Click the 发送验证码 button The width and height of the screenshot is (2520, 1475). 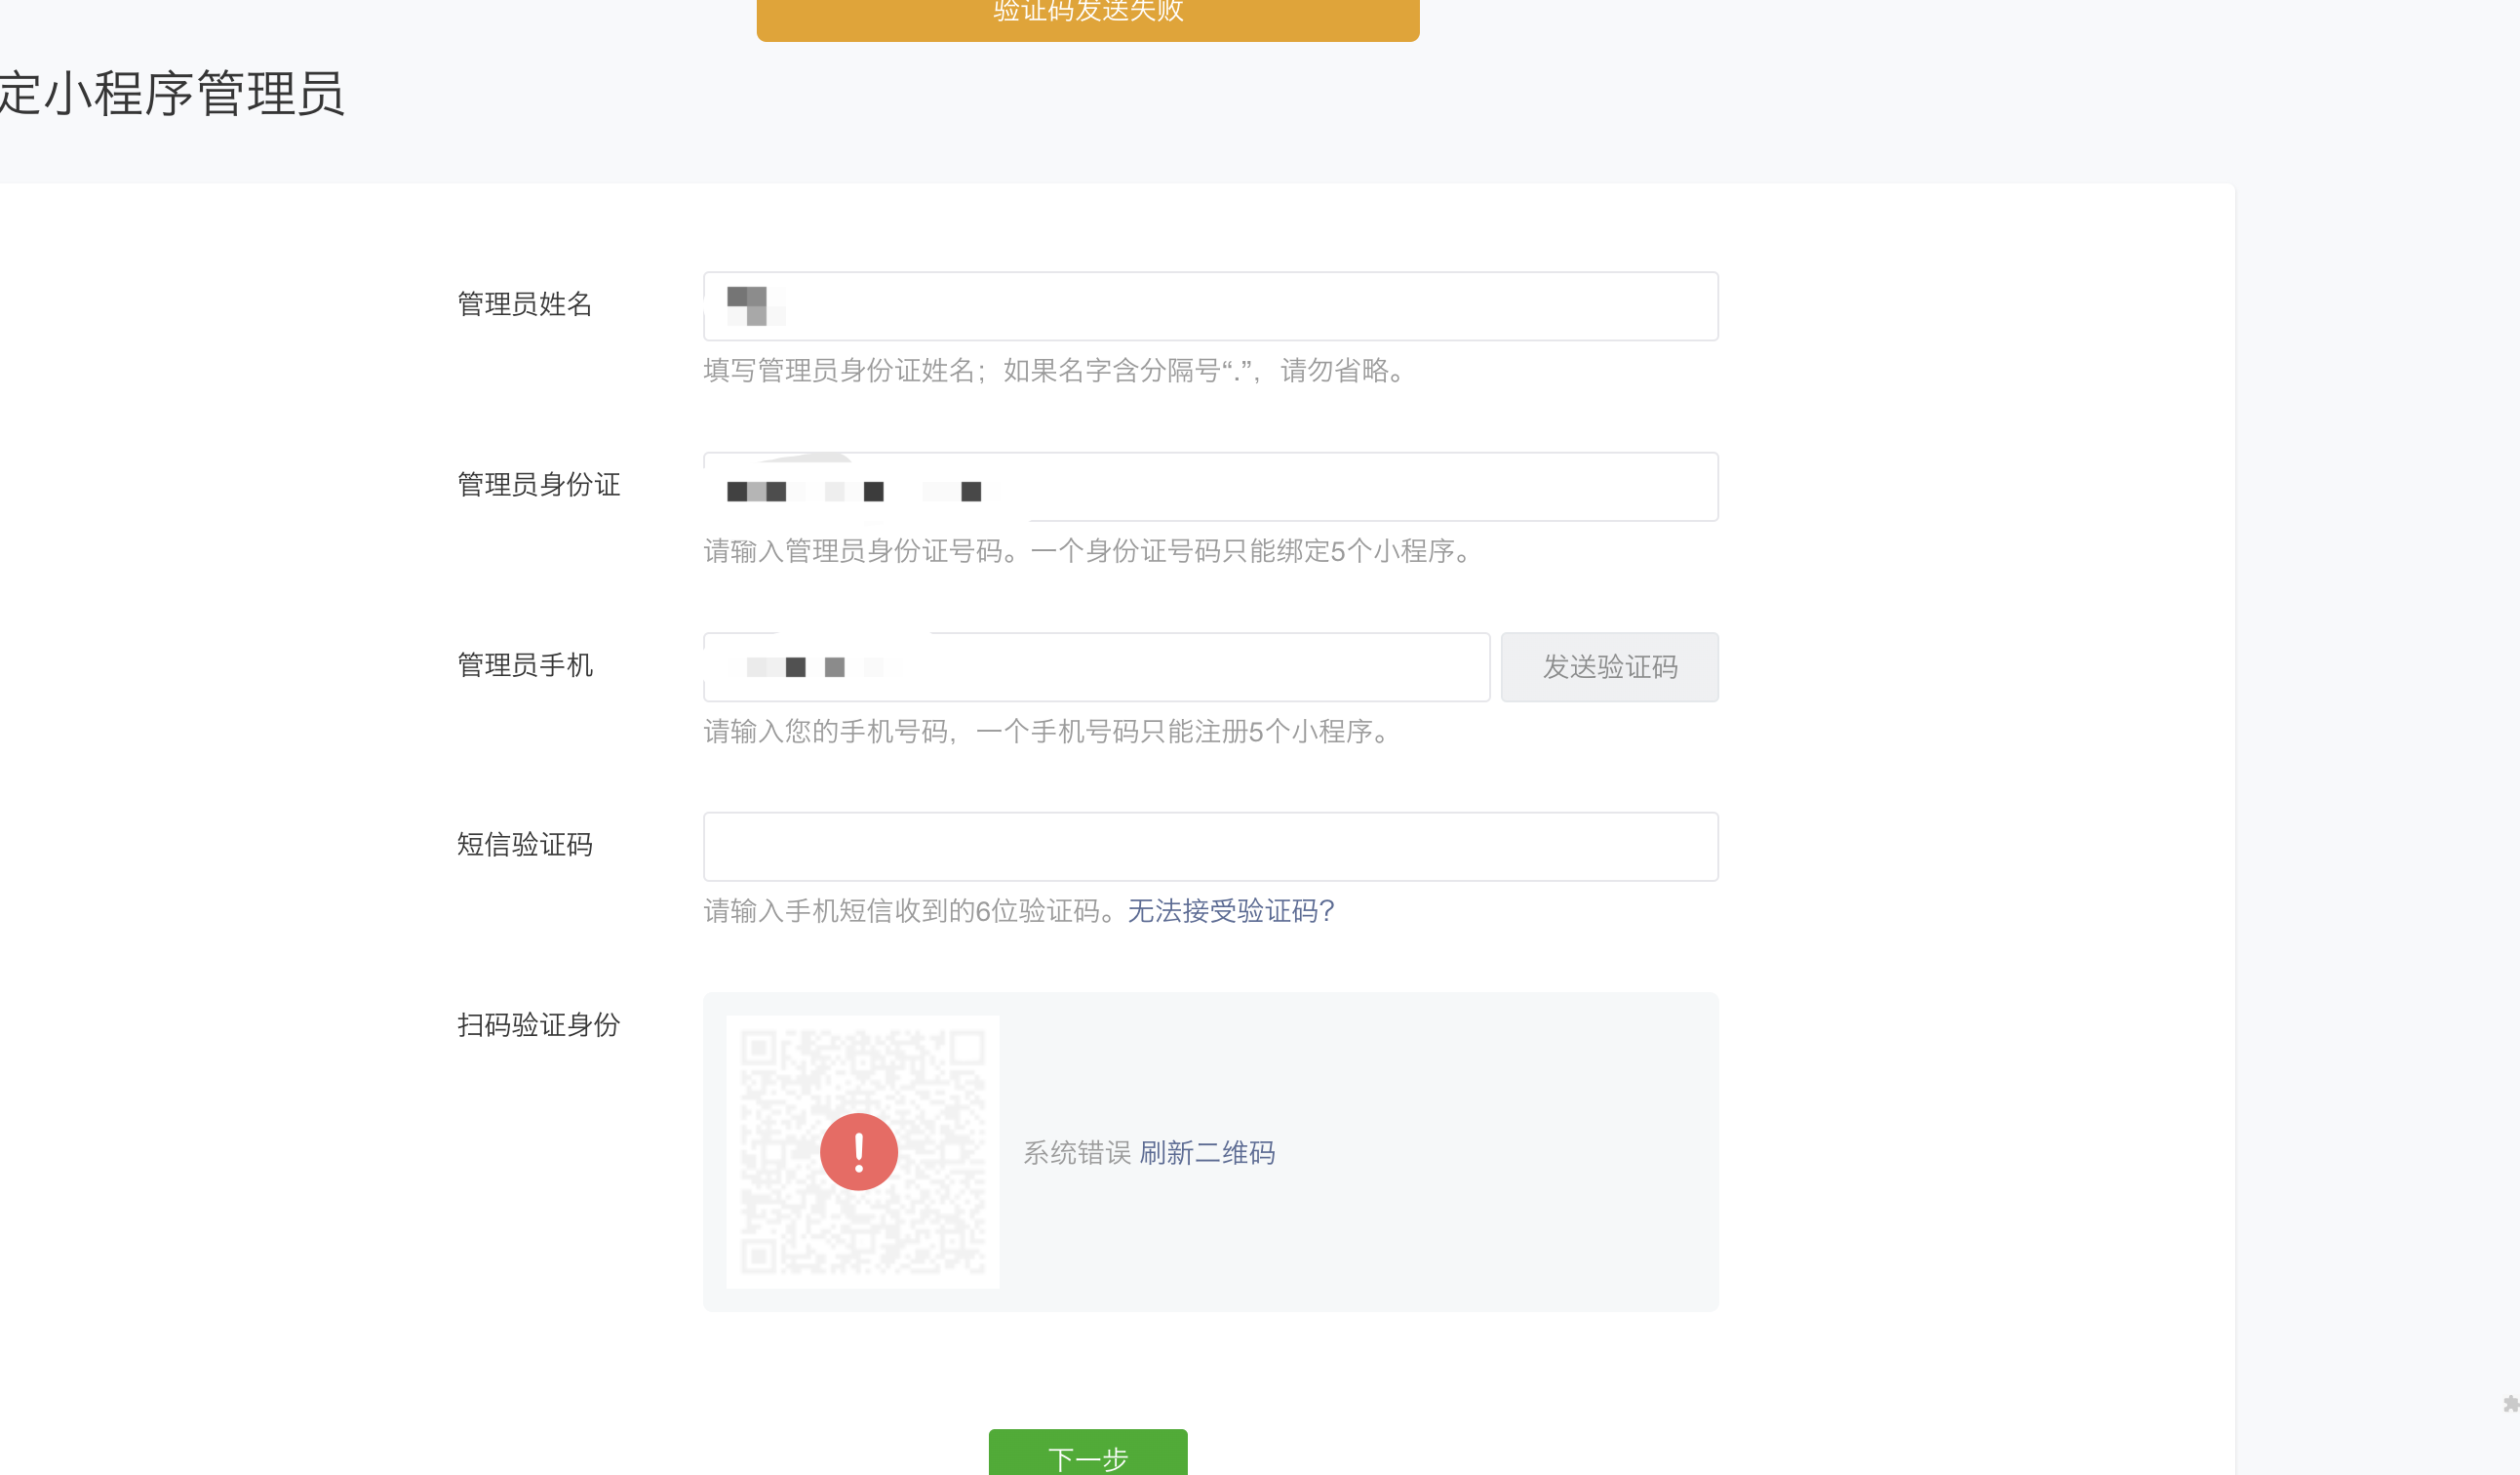[x=1609, y=667]
